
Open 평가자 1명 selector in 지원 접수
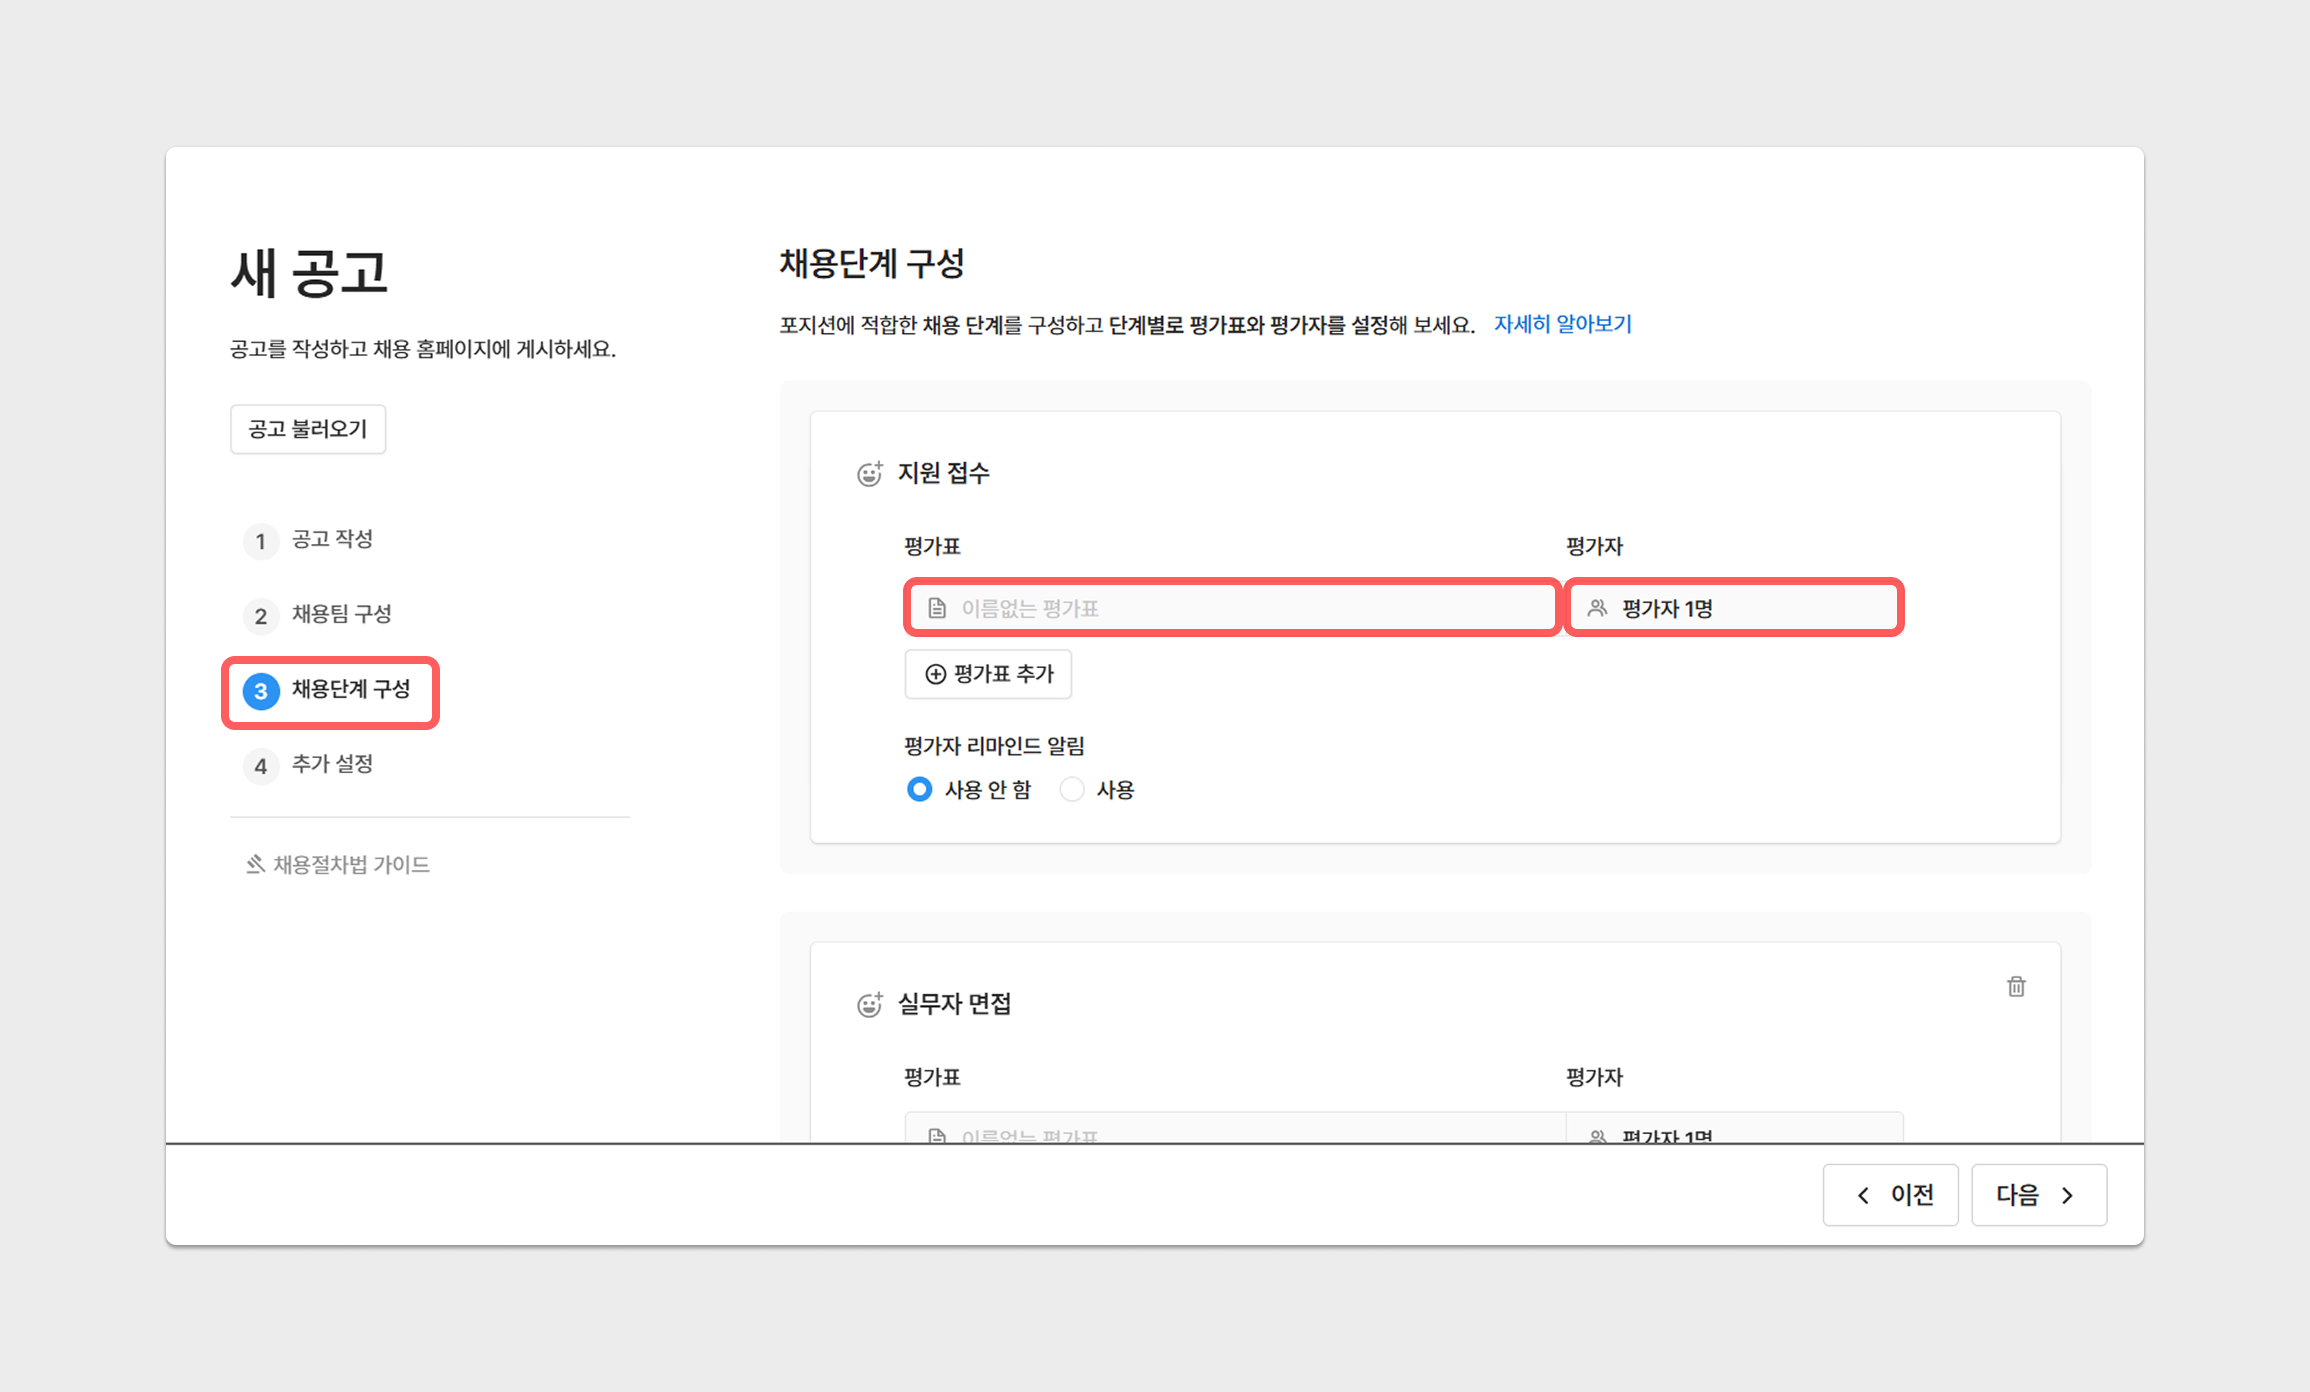coord(1732,608)
